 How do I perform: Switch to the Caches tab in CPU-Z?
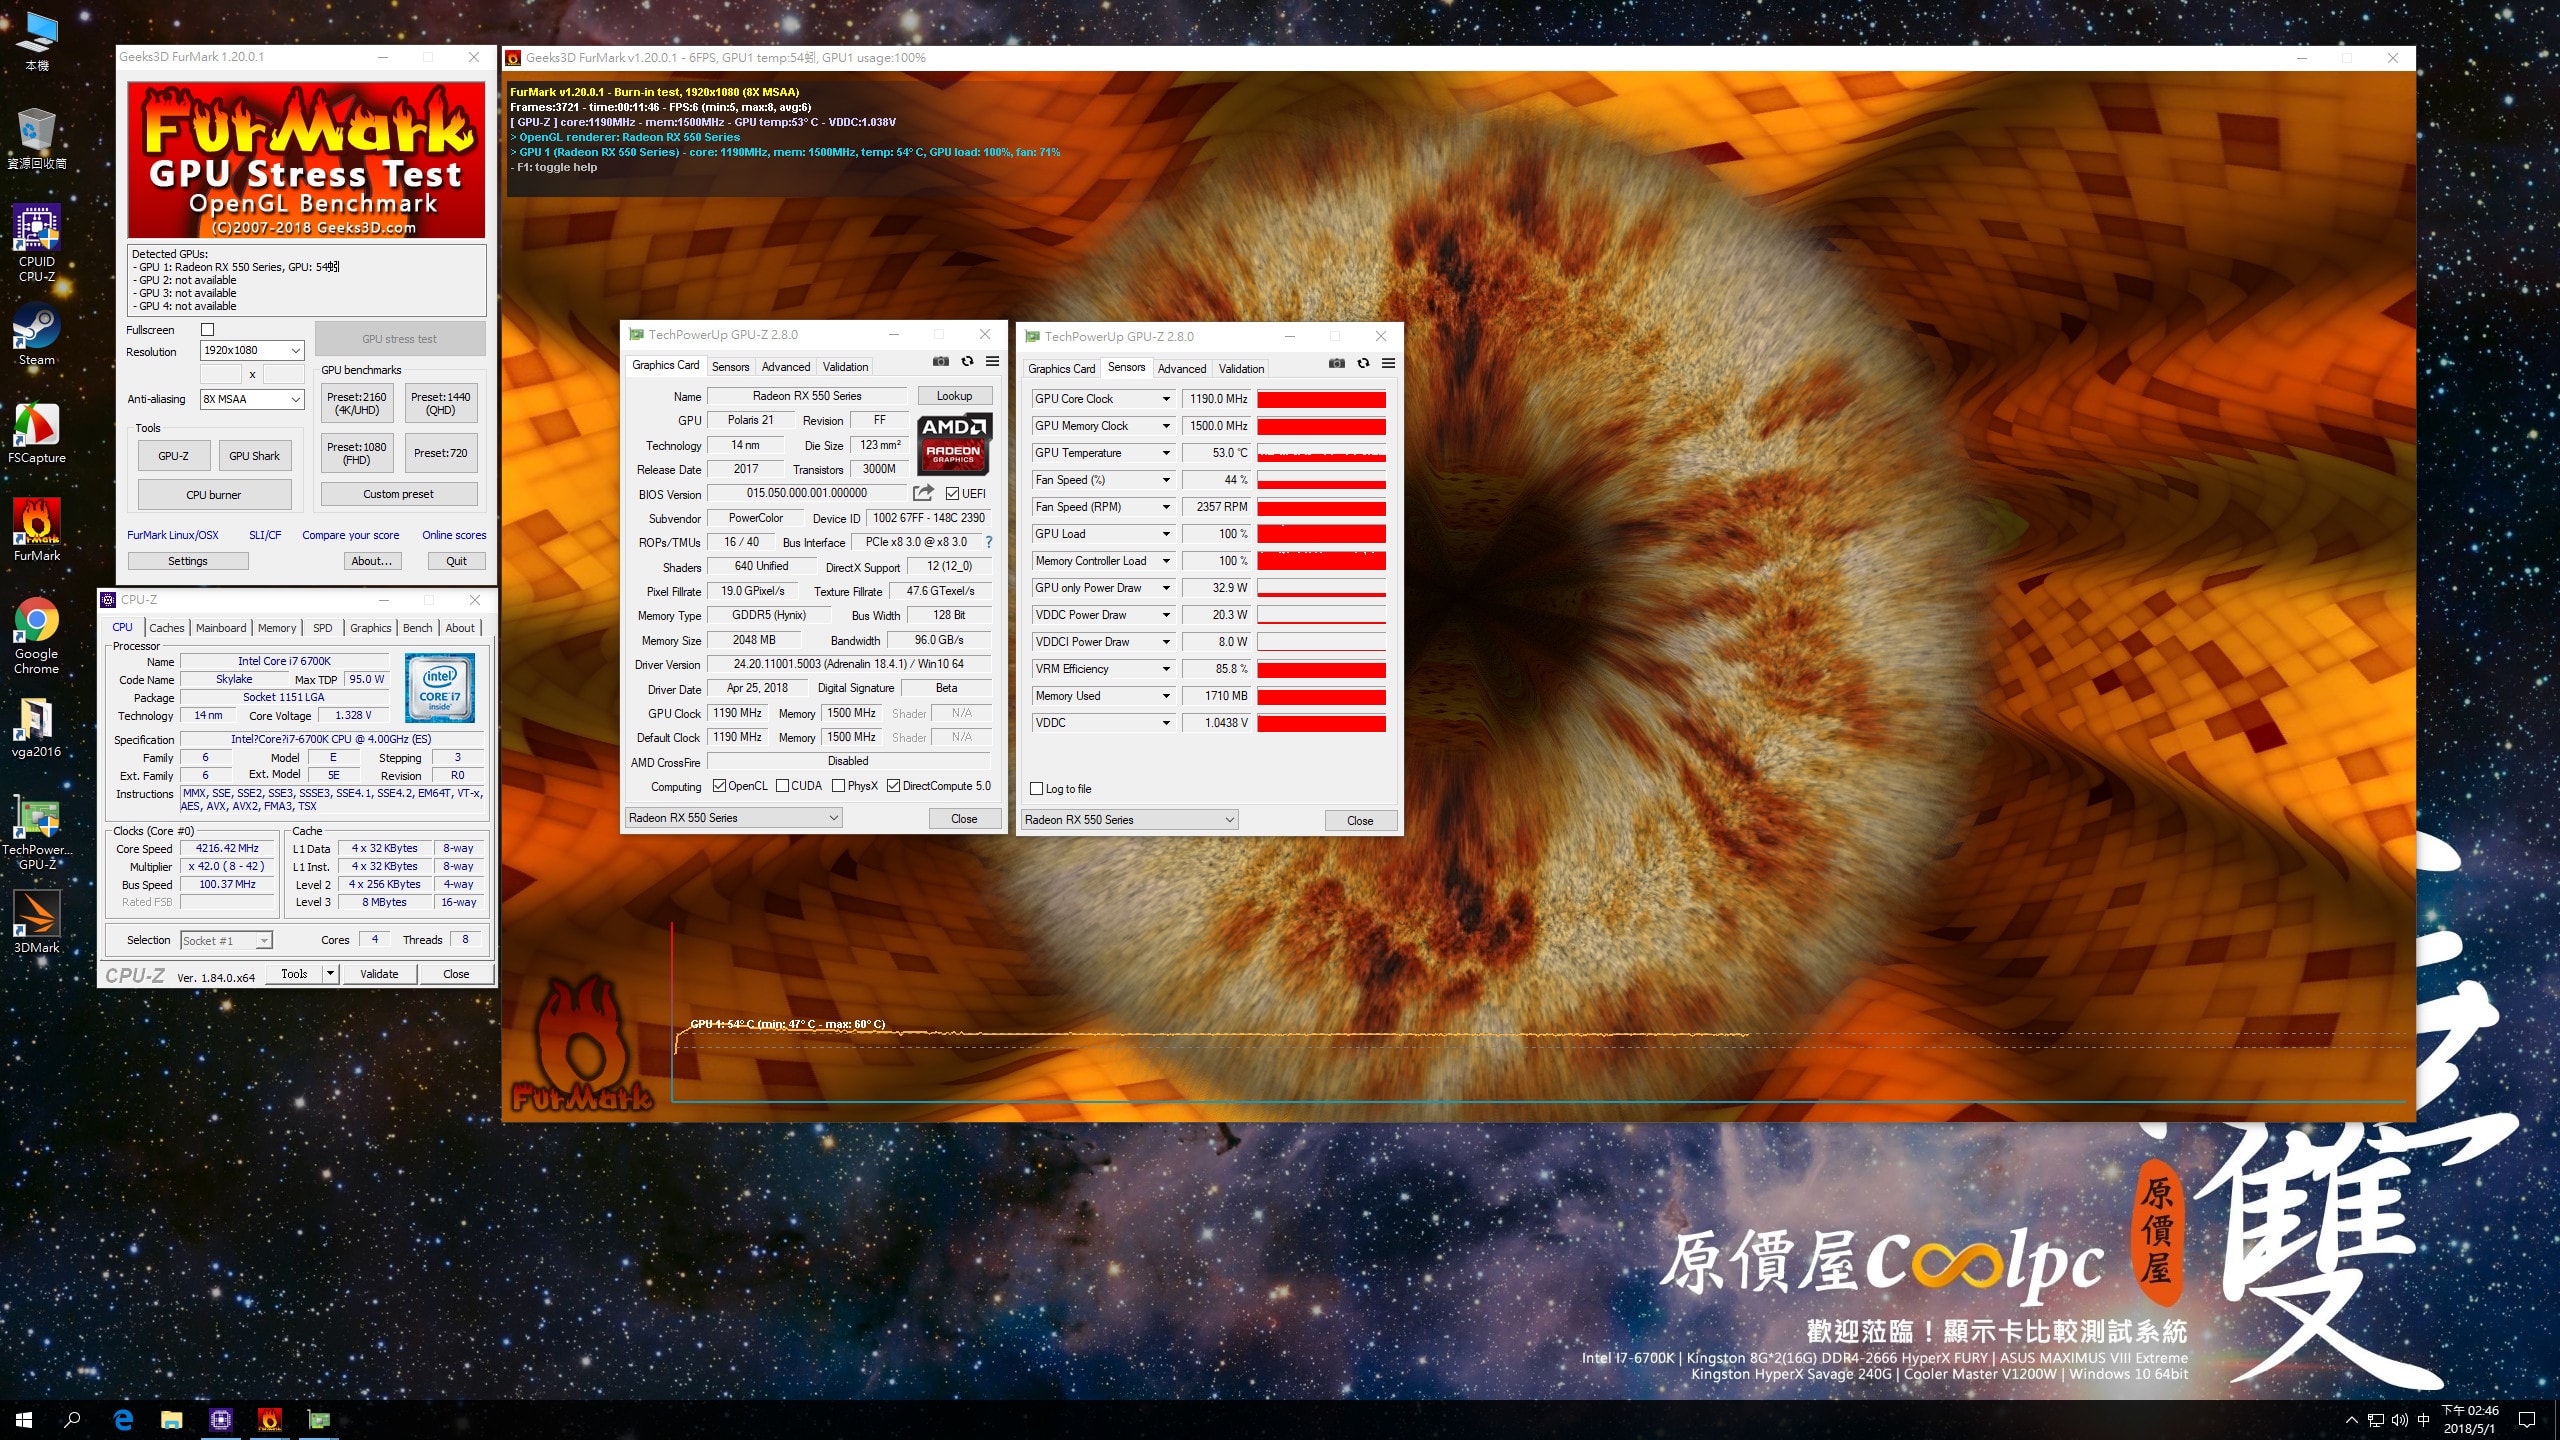(x=167, y=628)
